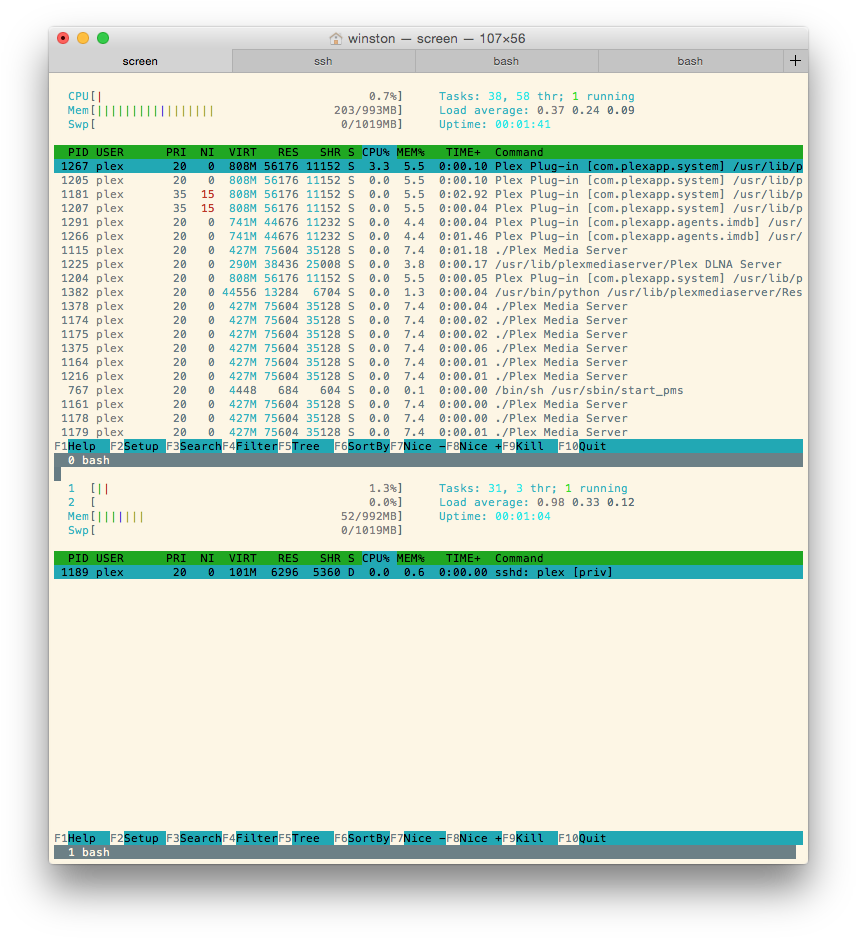Click the lower pane Mem 52/992MB meter
The image size is (856, 938).
click(235, 516)
